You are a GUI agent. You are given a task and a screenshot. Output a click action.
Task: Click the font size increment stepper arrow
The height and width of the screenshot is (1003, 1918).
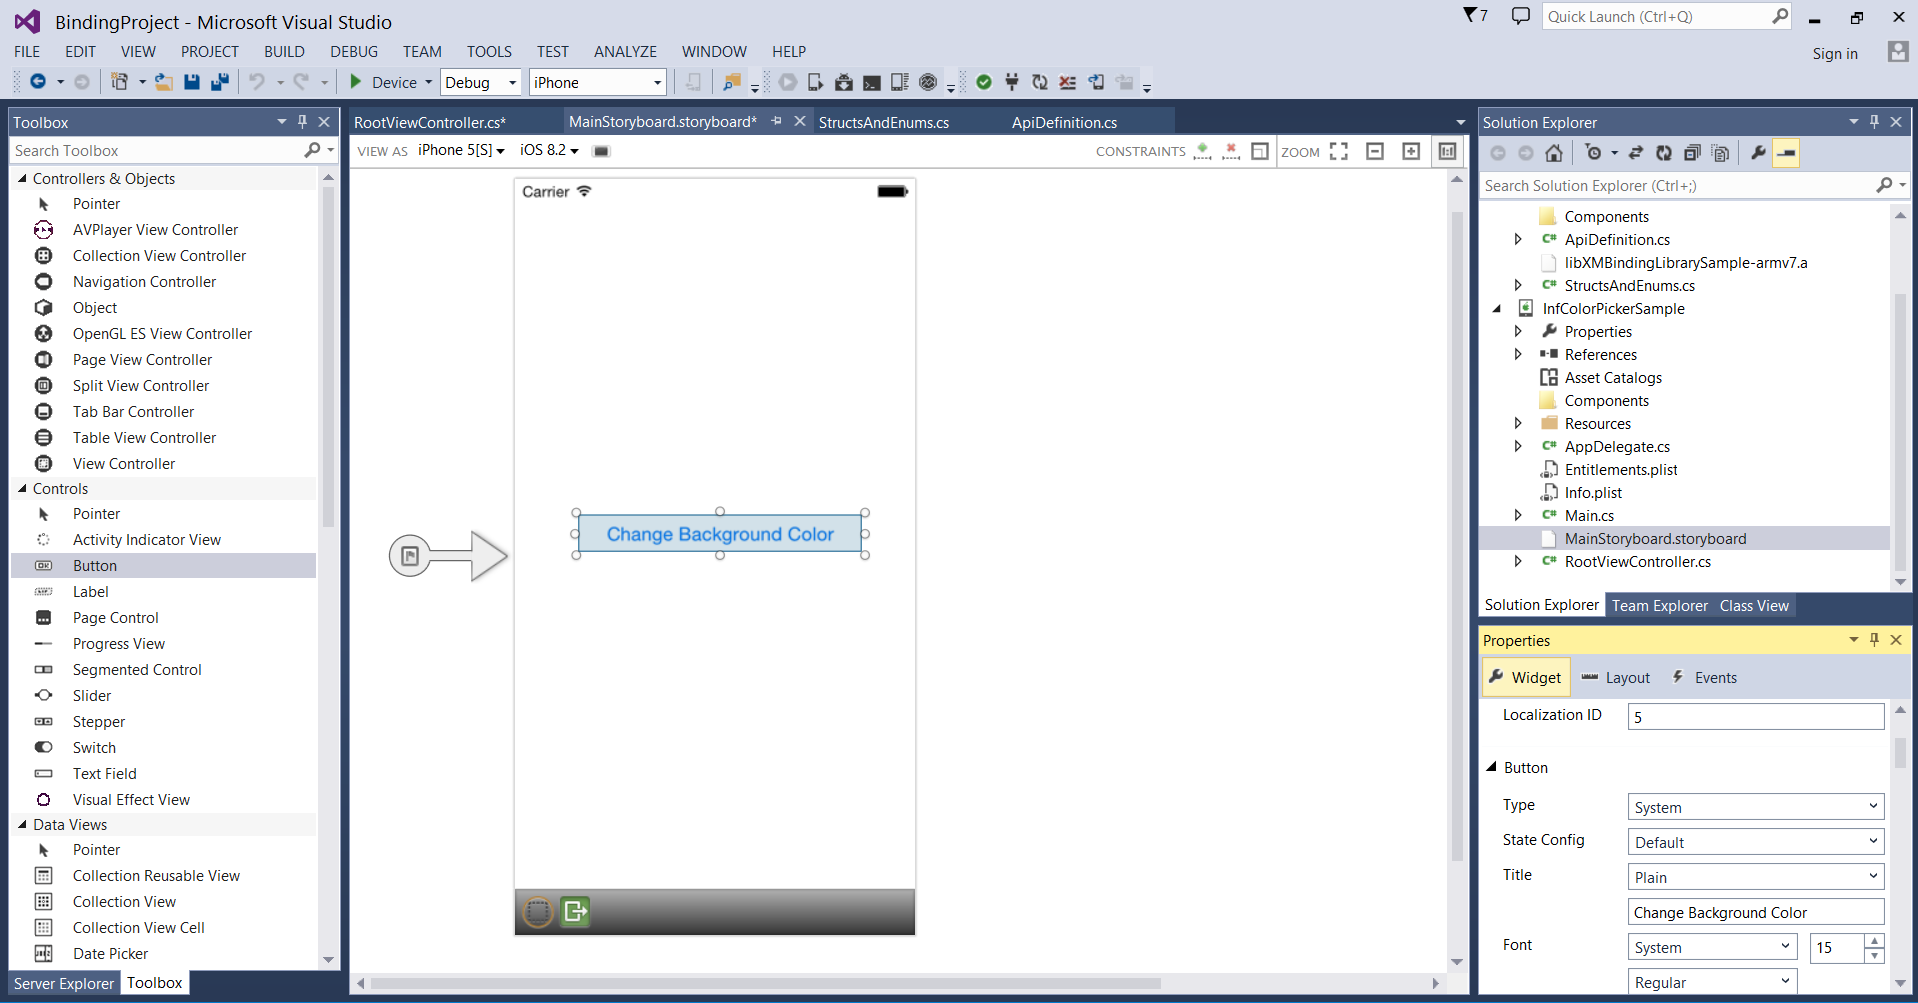pyautogui.click(x=1875, y=940)
